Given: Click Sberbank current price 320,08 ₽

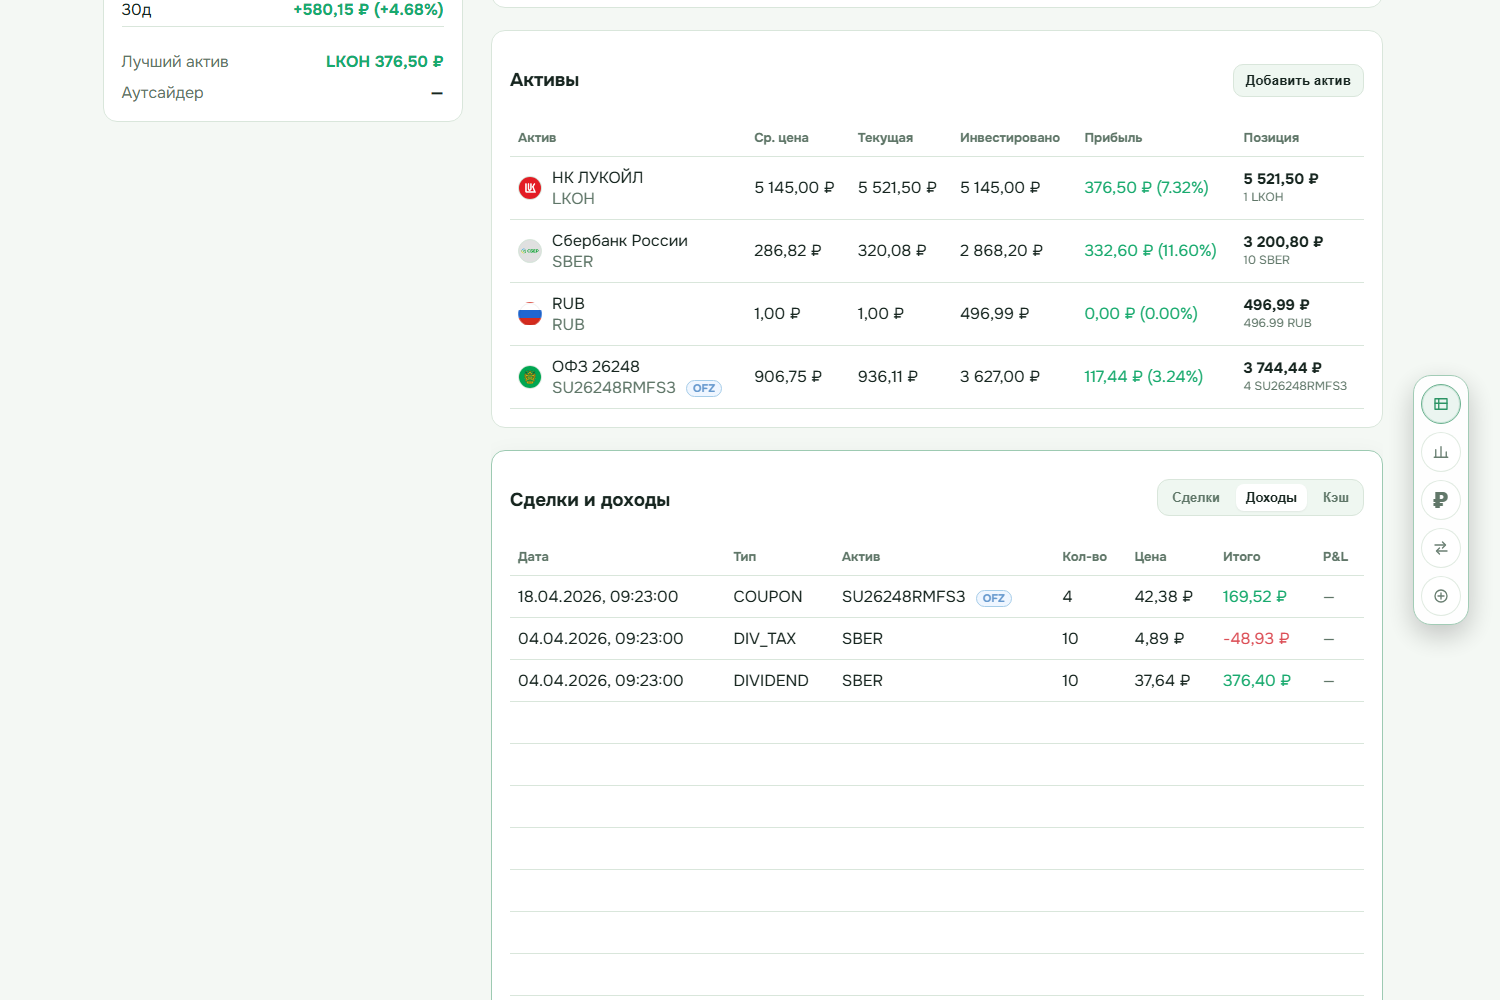Looking at the screenshot, I should click(x=892, y=250).
